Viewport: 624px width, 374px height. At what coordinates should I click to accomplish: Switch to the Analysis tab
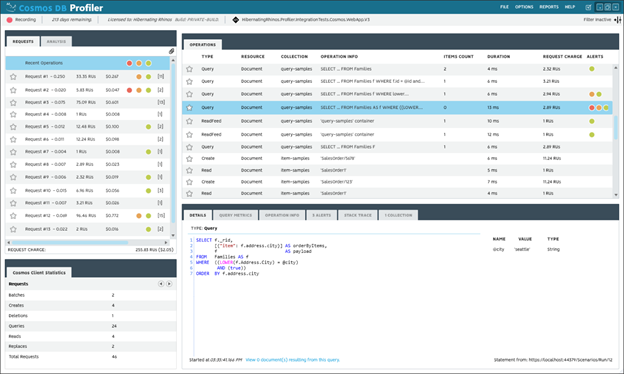click(x=56, y=41)
